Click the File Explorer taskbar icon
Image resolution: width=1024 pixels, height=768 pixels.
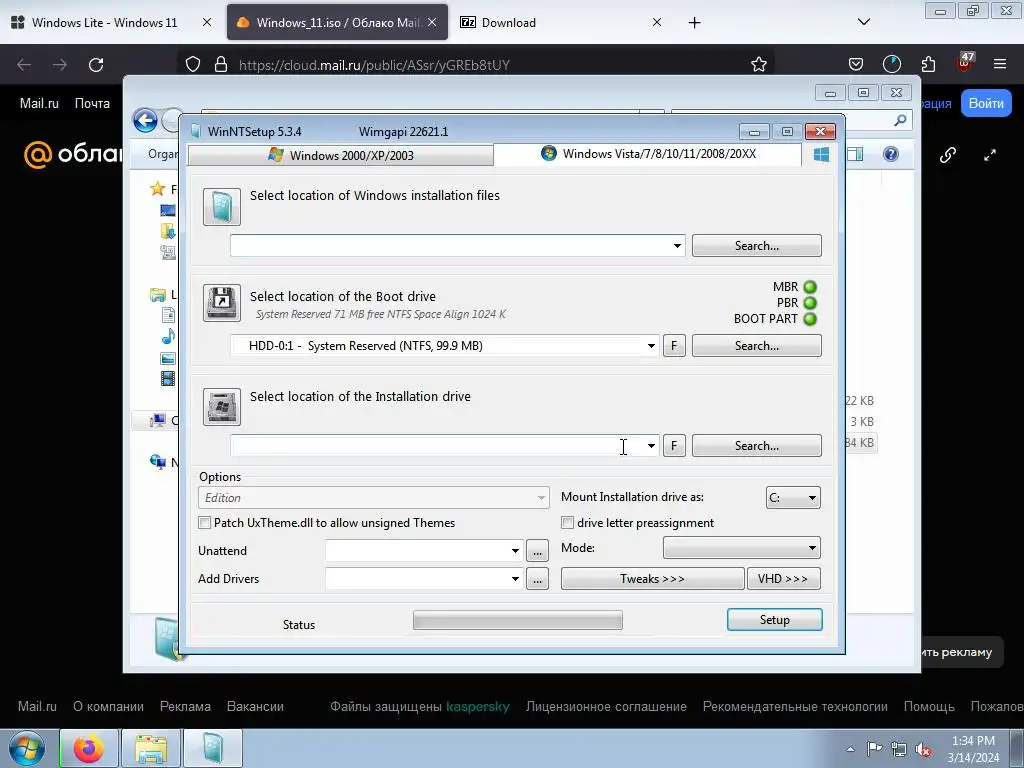click(x=151, y=748)
